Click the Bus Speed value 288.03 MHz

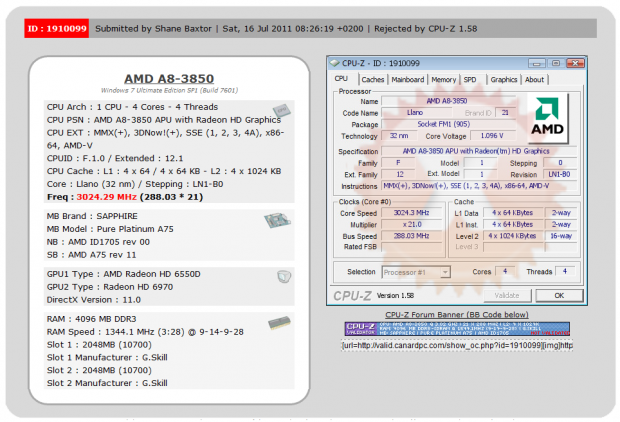[411, 236]
